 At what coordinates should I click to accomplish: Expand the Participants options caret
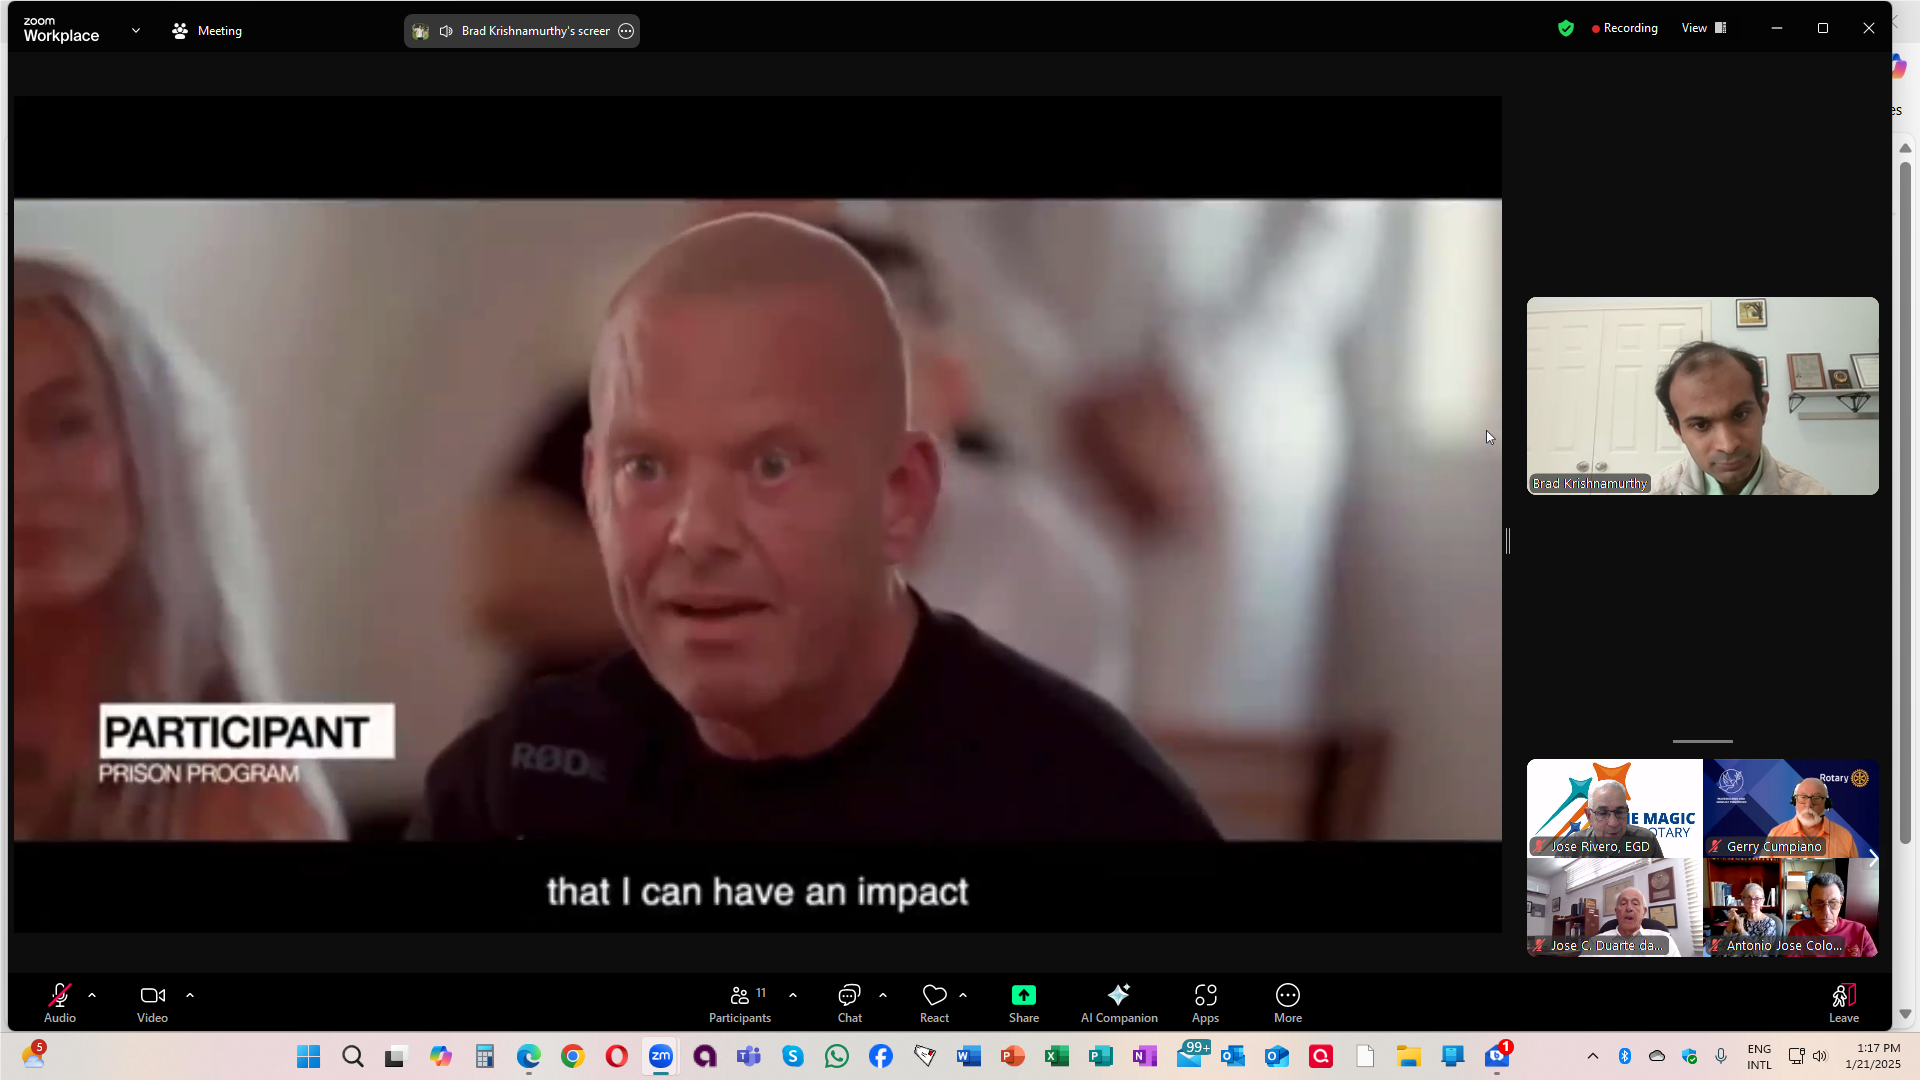[793, 995]
